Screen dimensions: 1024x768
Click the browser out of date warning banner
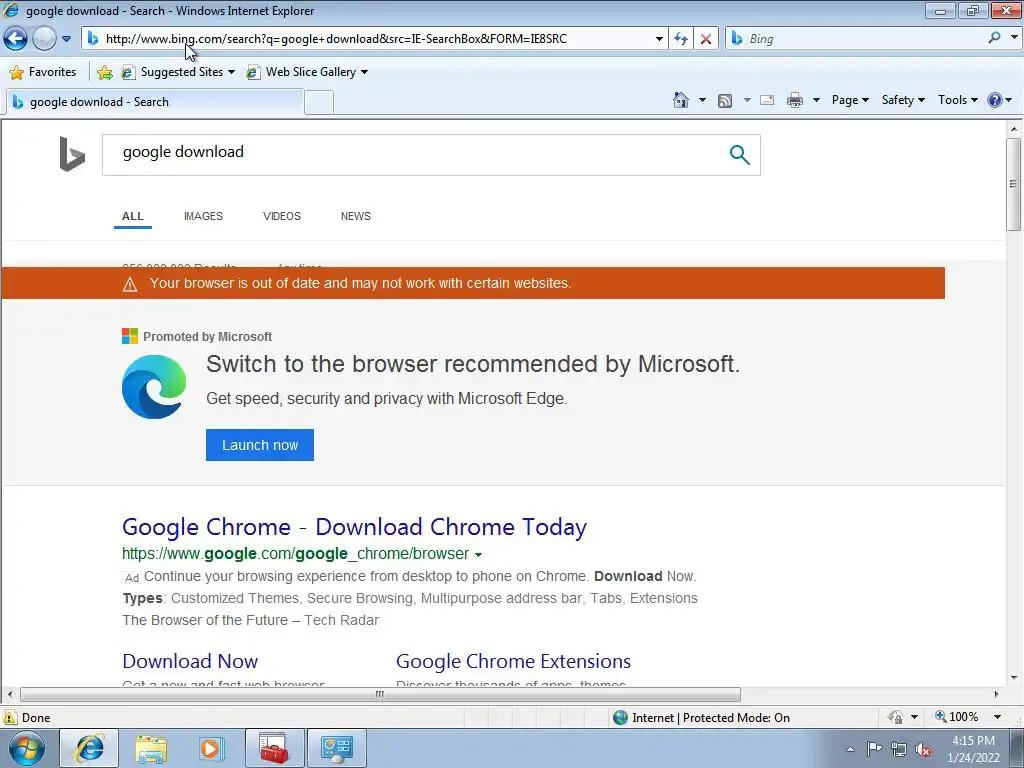tap(473, 283)
